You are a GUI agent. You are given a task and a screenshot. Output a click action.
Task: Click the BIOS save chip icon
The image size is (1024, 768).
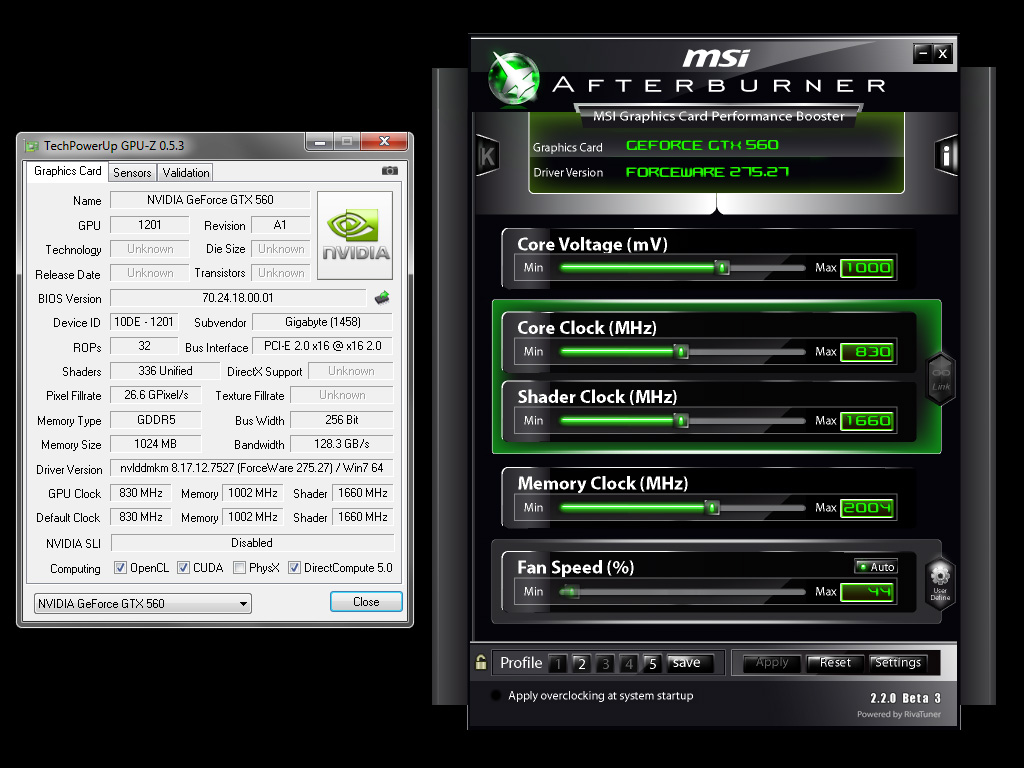382,298
